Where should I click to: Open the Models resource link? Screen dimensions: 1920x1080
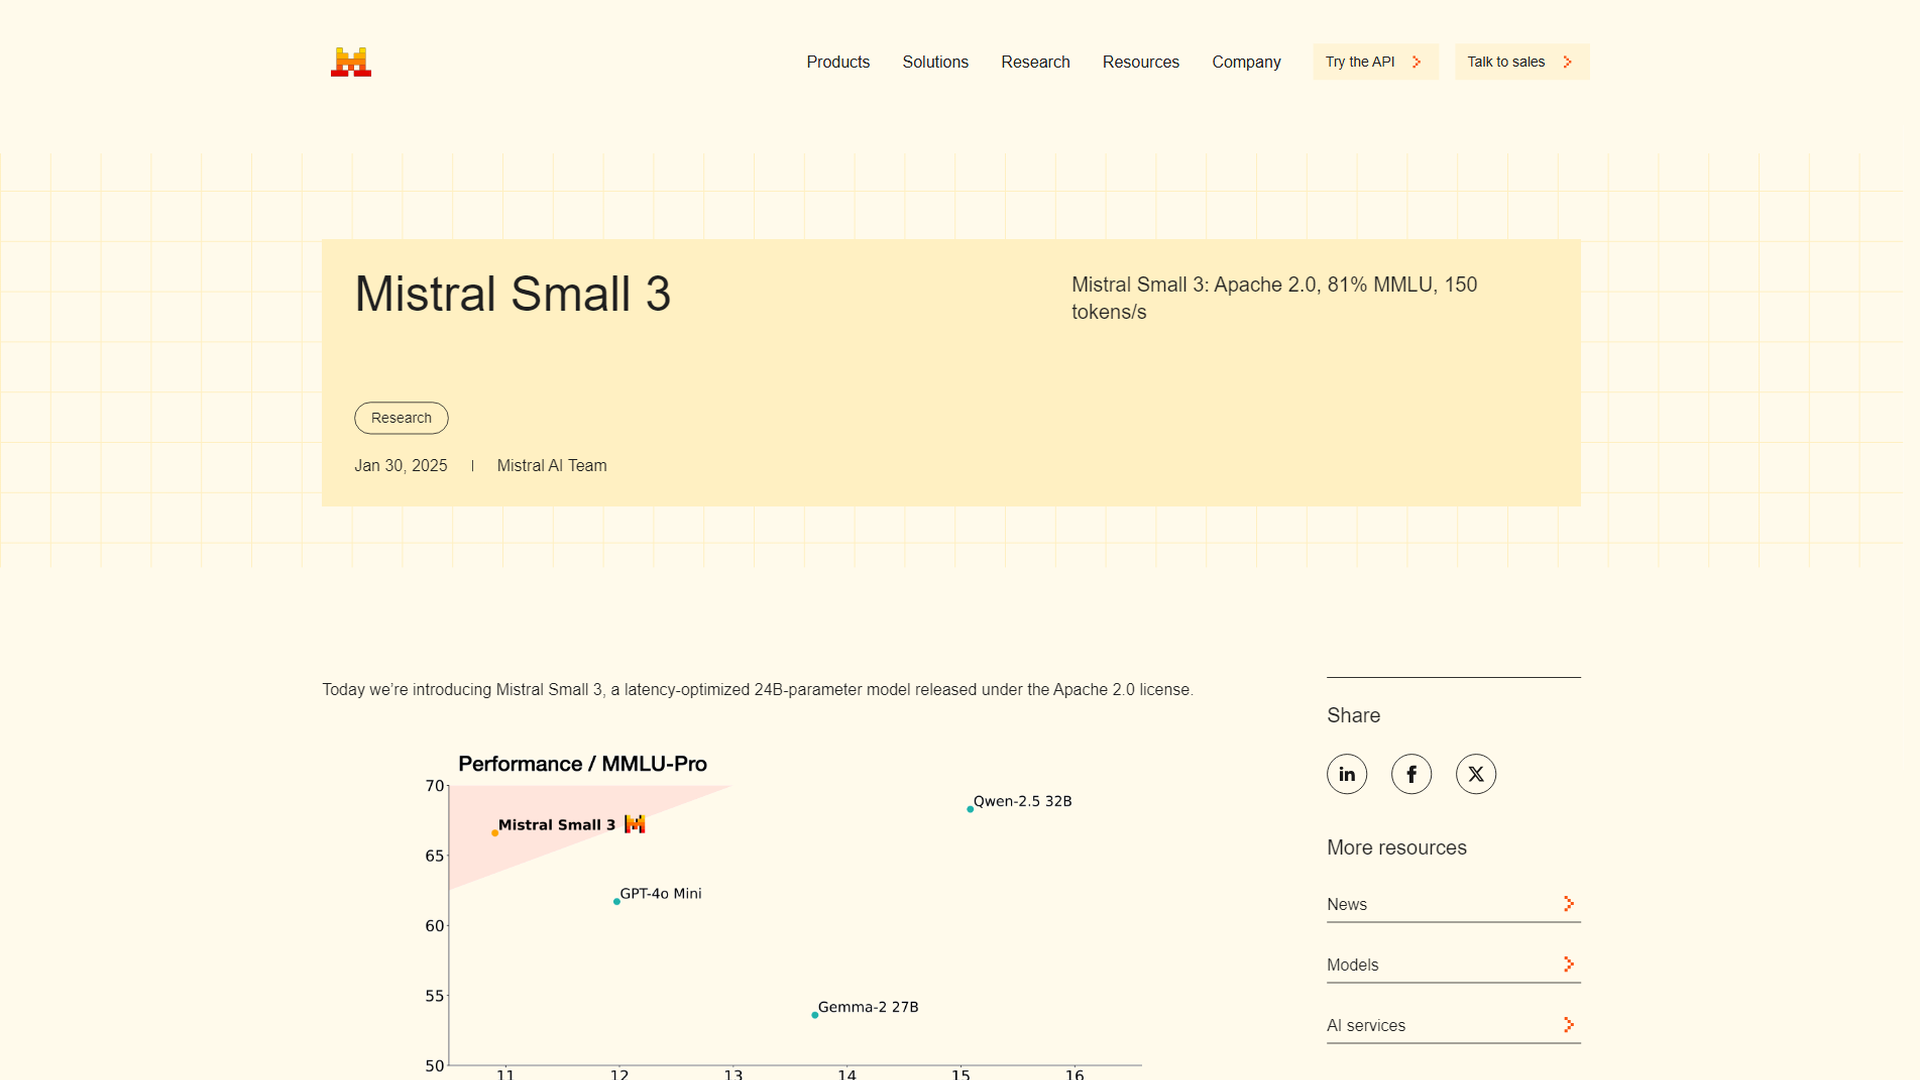1453,965
